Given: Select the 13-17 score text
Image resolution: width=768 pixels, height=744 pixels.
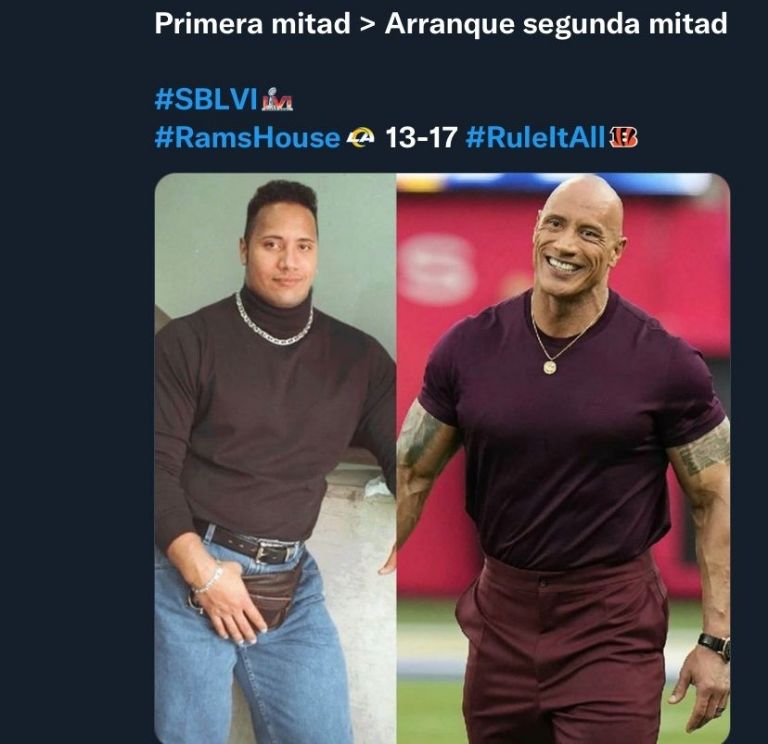Looking at the screenshot, I should 421,137.
